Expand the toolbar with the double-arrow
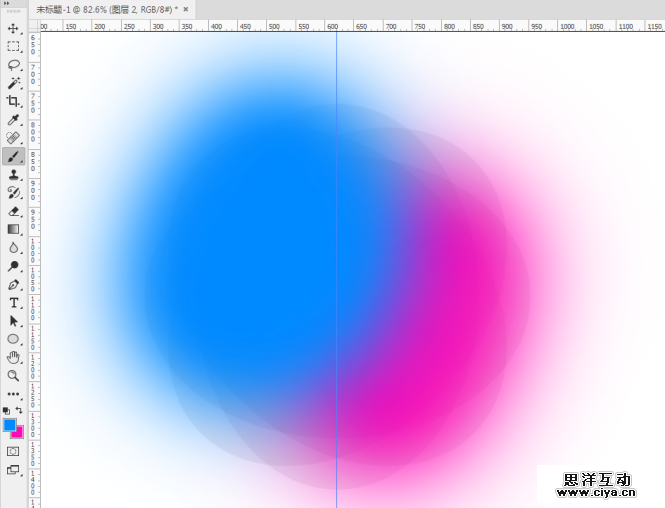The width and height of the screenshot is (665, 508). point(6,3)
